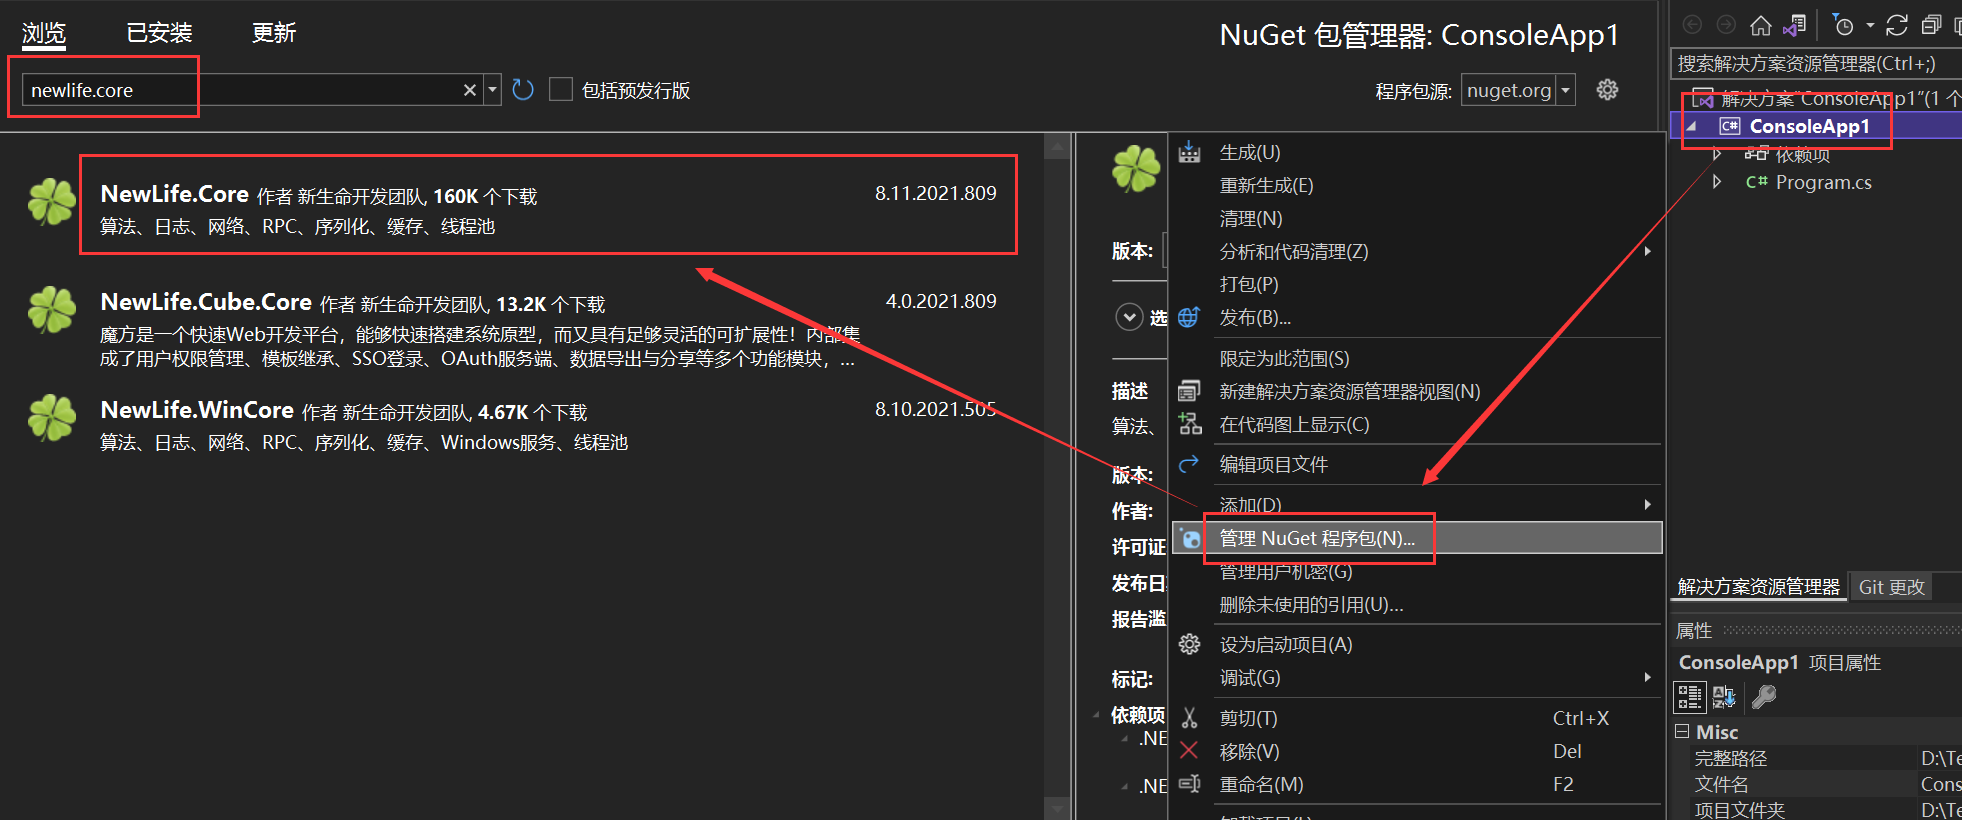1962x820 pixels.
Task: Choose 删除未使用的引用(U)... menu item
Action: 1416,605
